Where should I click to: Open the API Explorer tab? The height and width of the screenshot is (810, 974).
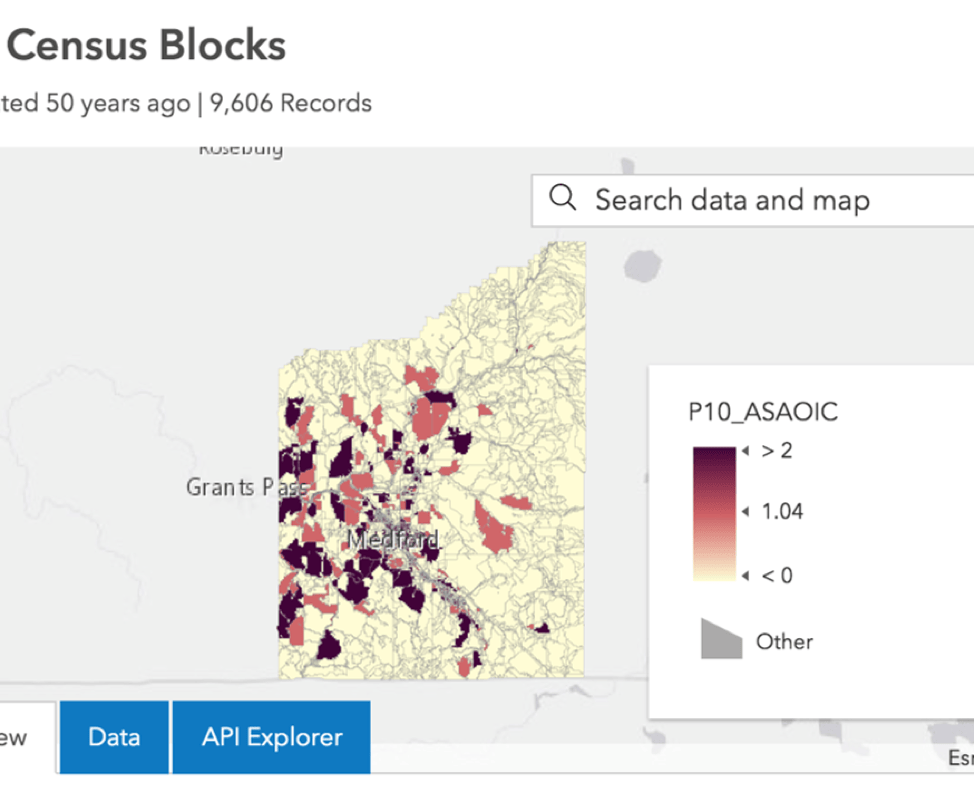pos(271,737)
